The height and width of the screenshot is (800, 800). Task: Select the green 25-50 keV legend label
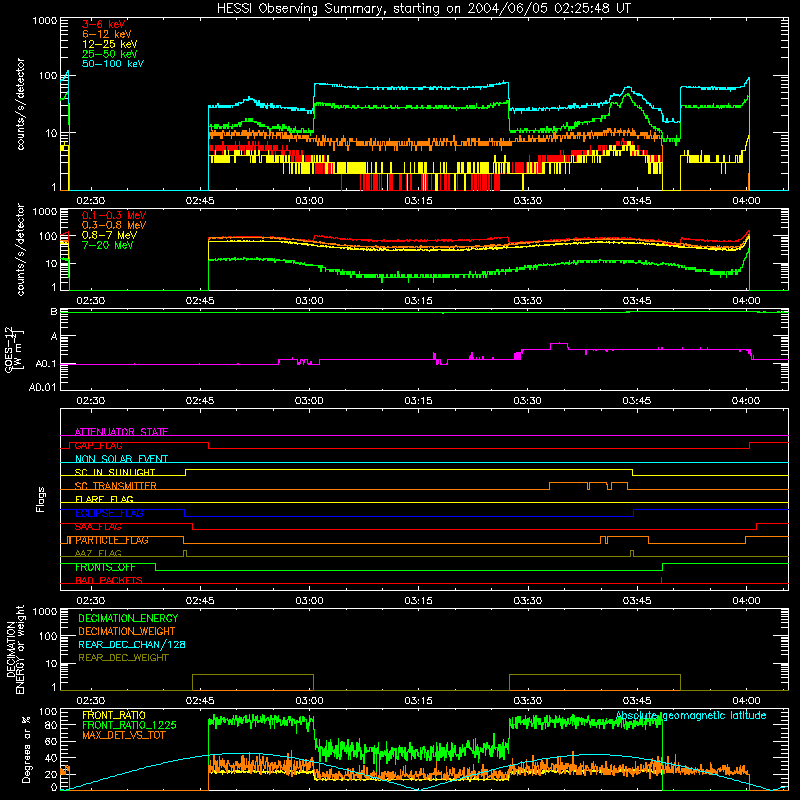coord(110,54)
